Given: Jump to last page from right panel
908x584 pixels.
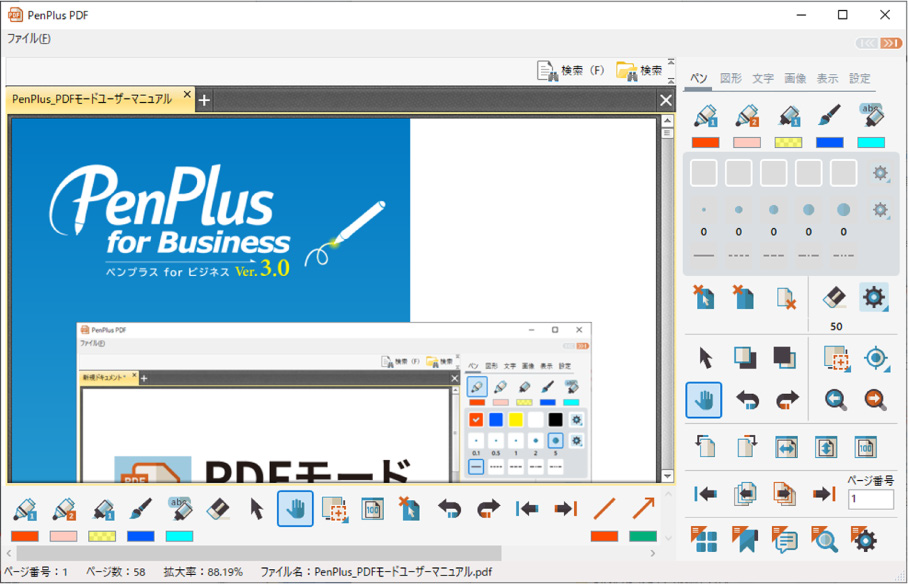Looking at the screenshot, I should pyautogui.click(x=824, y=494).
